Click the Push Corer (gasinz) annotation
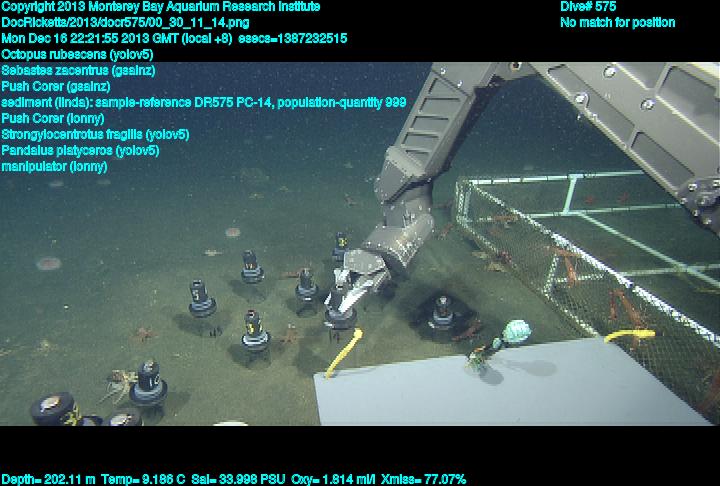The image size is (720, 486). [x=59, y=87]
